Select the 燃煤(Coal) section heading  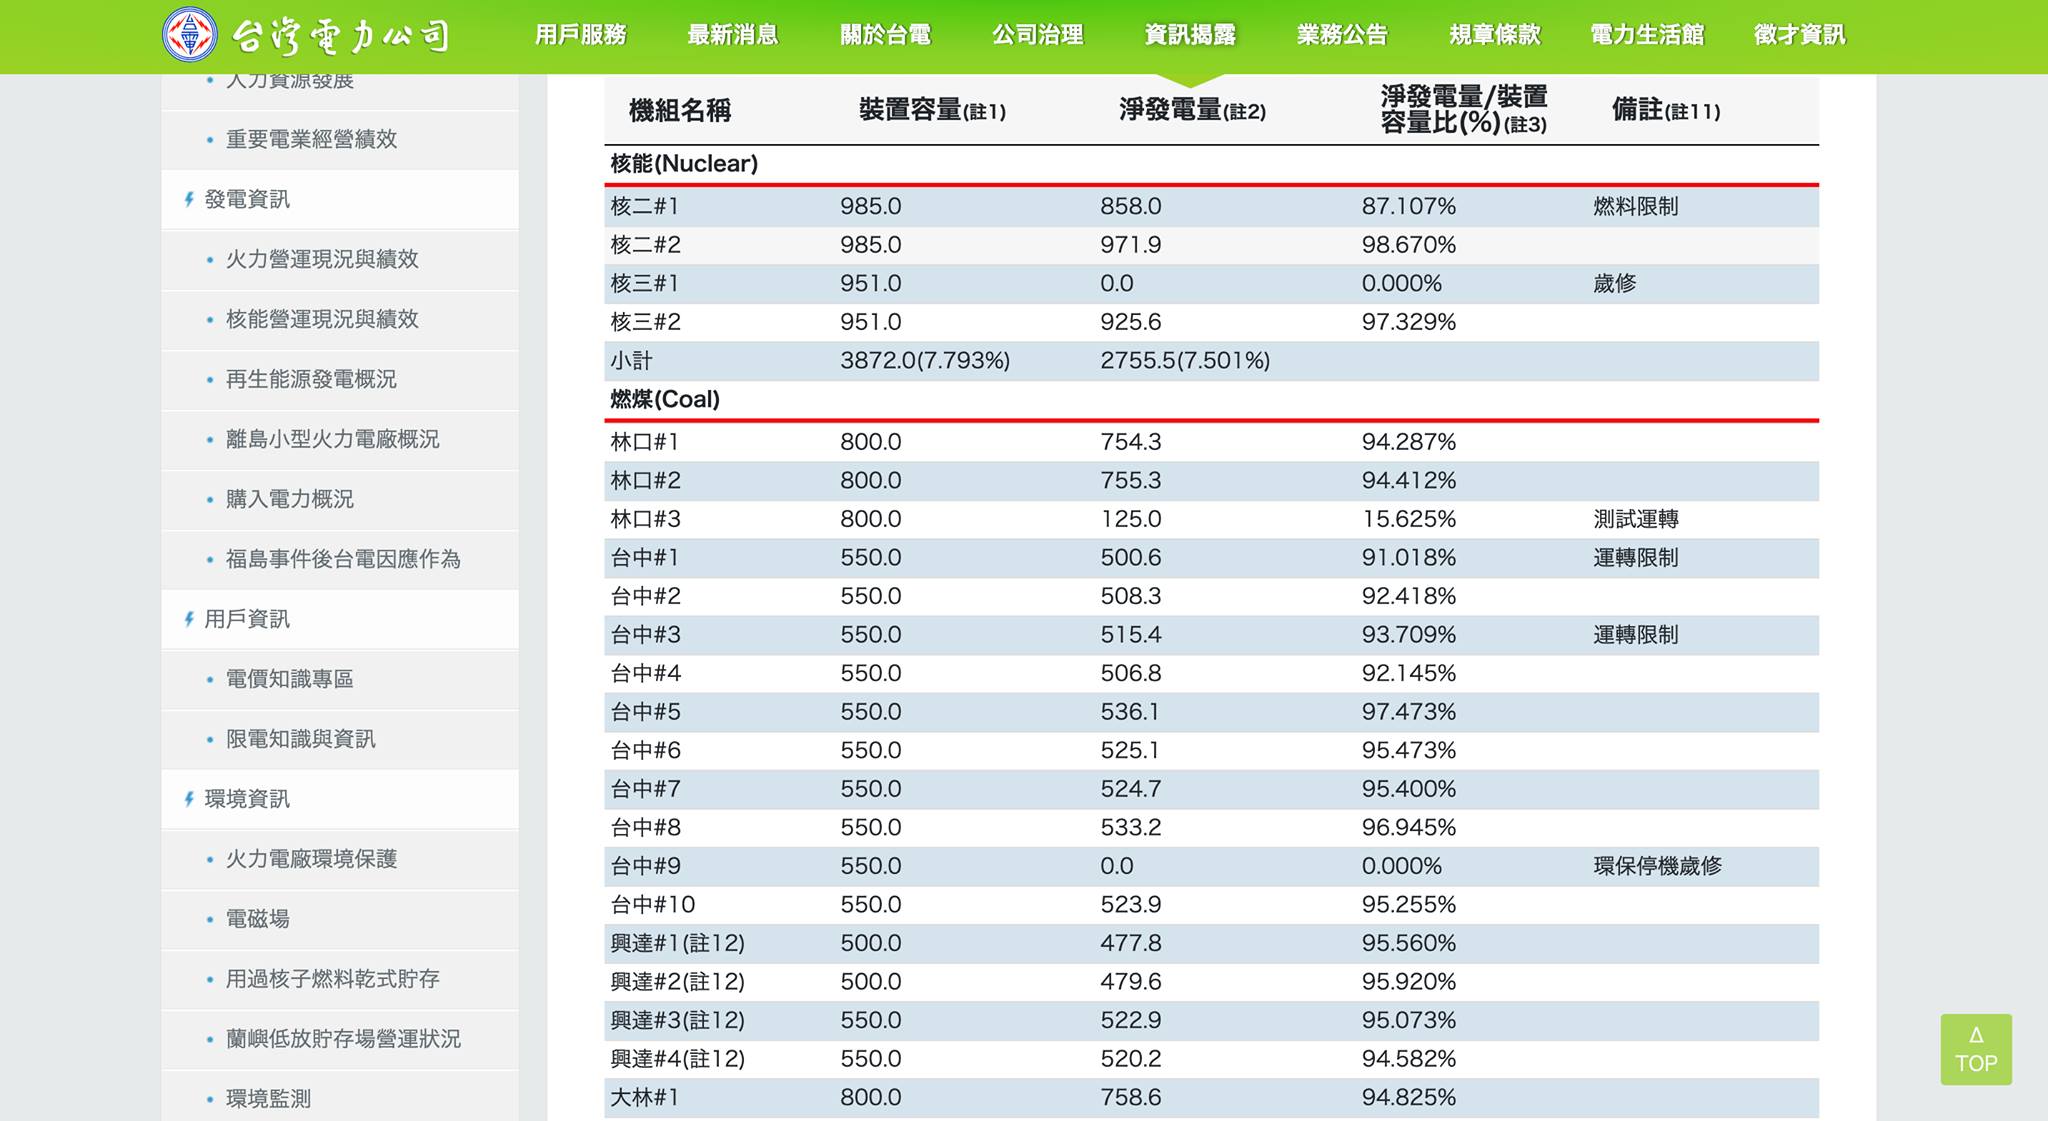click(665, 400)
